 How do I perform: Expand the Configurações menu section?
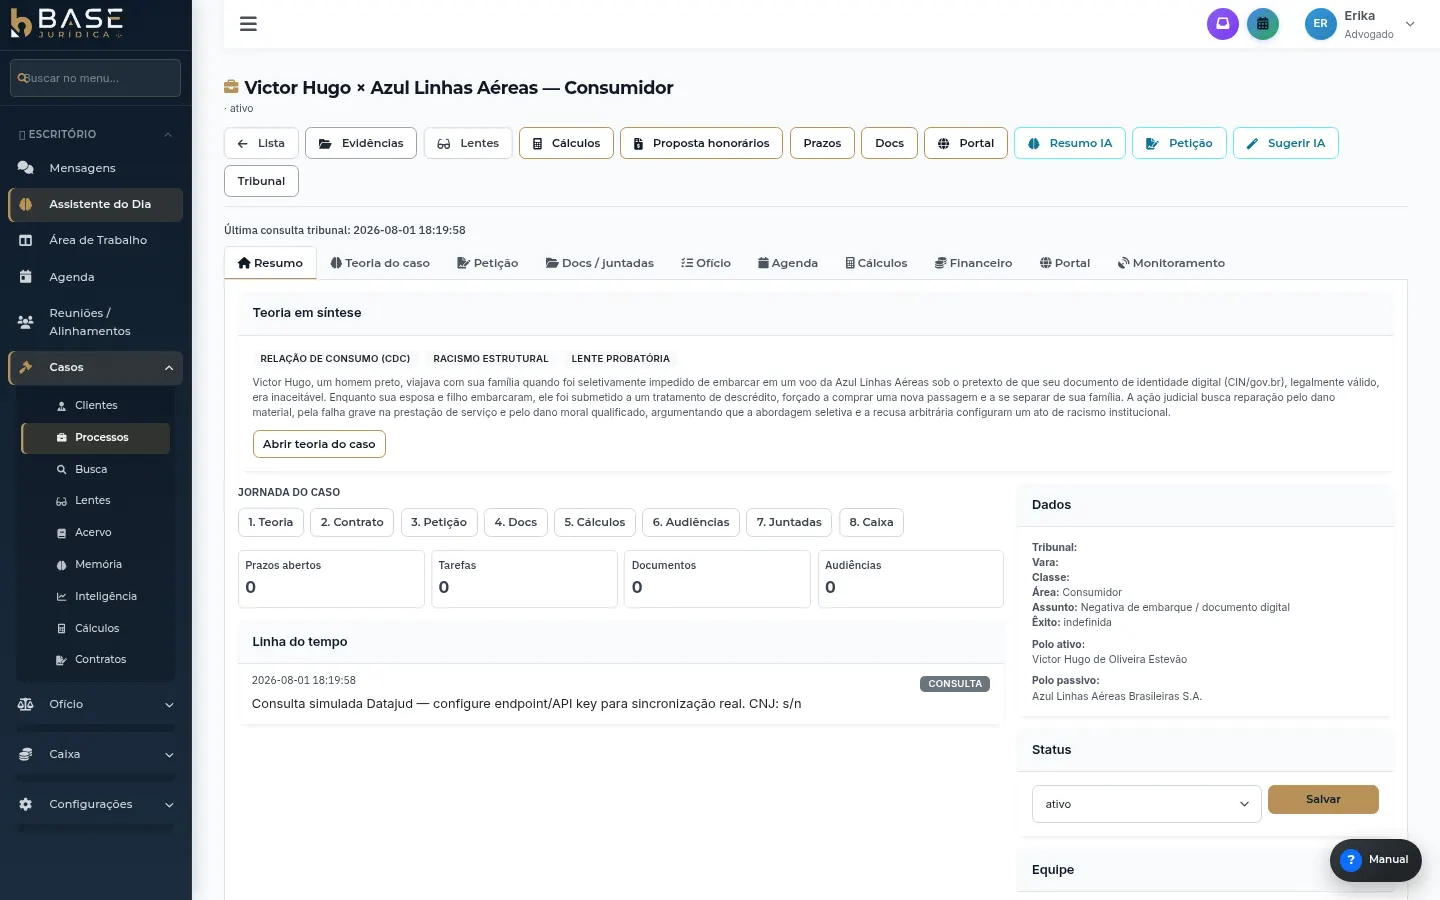(95, 804)
